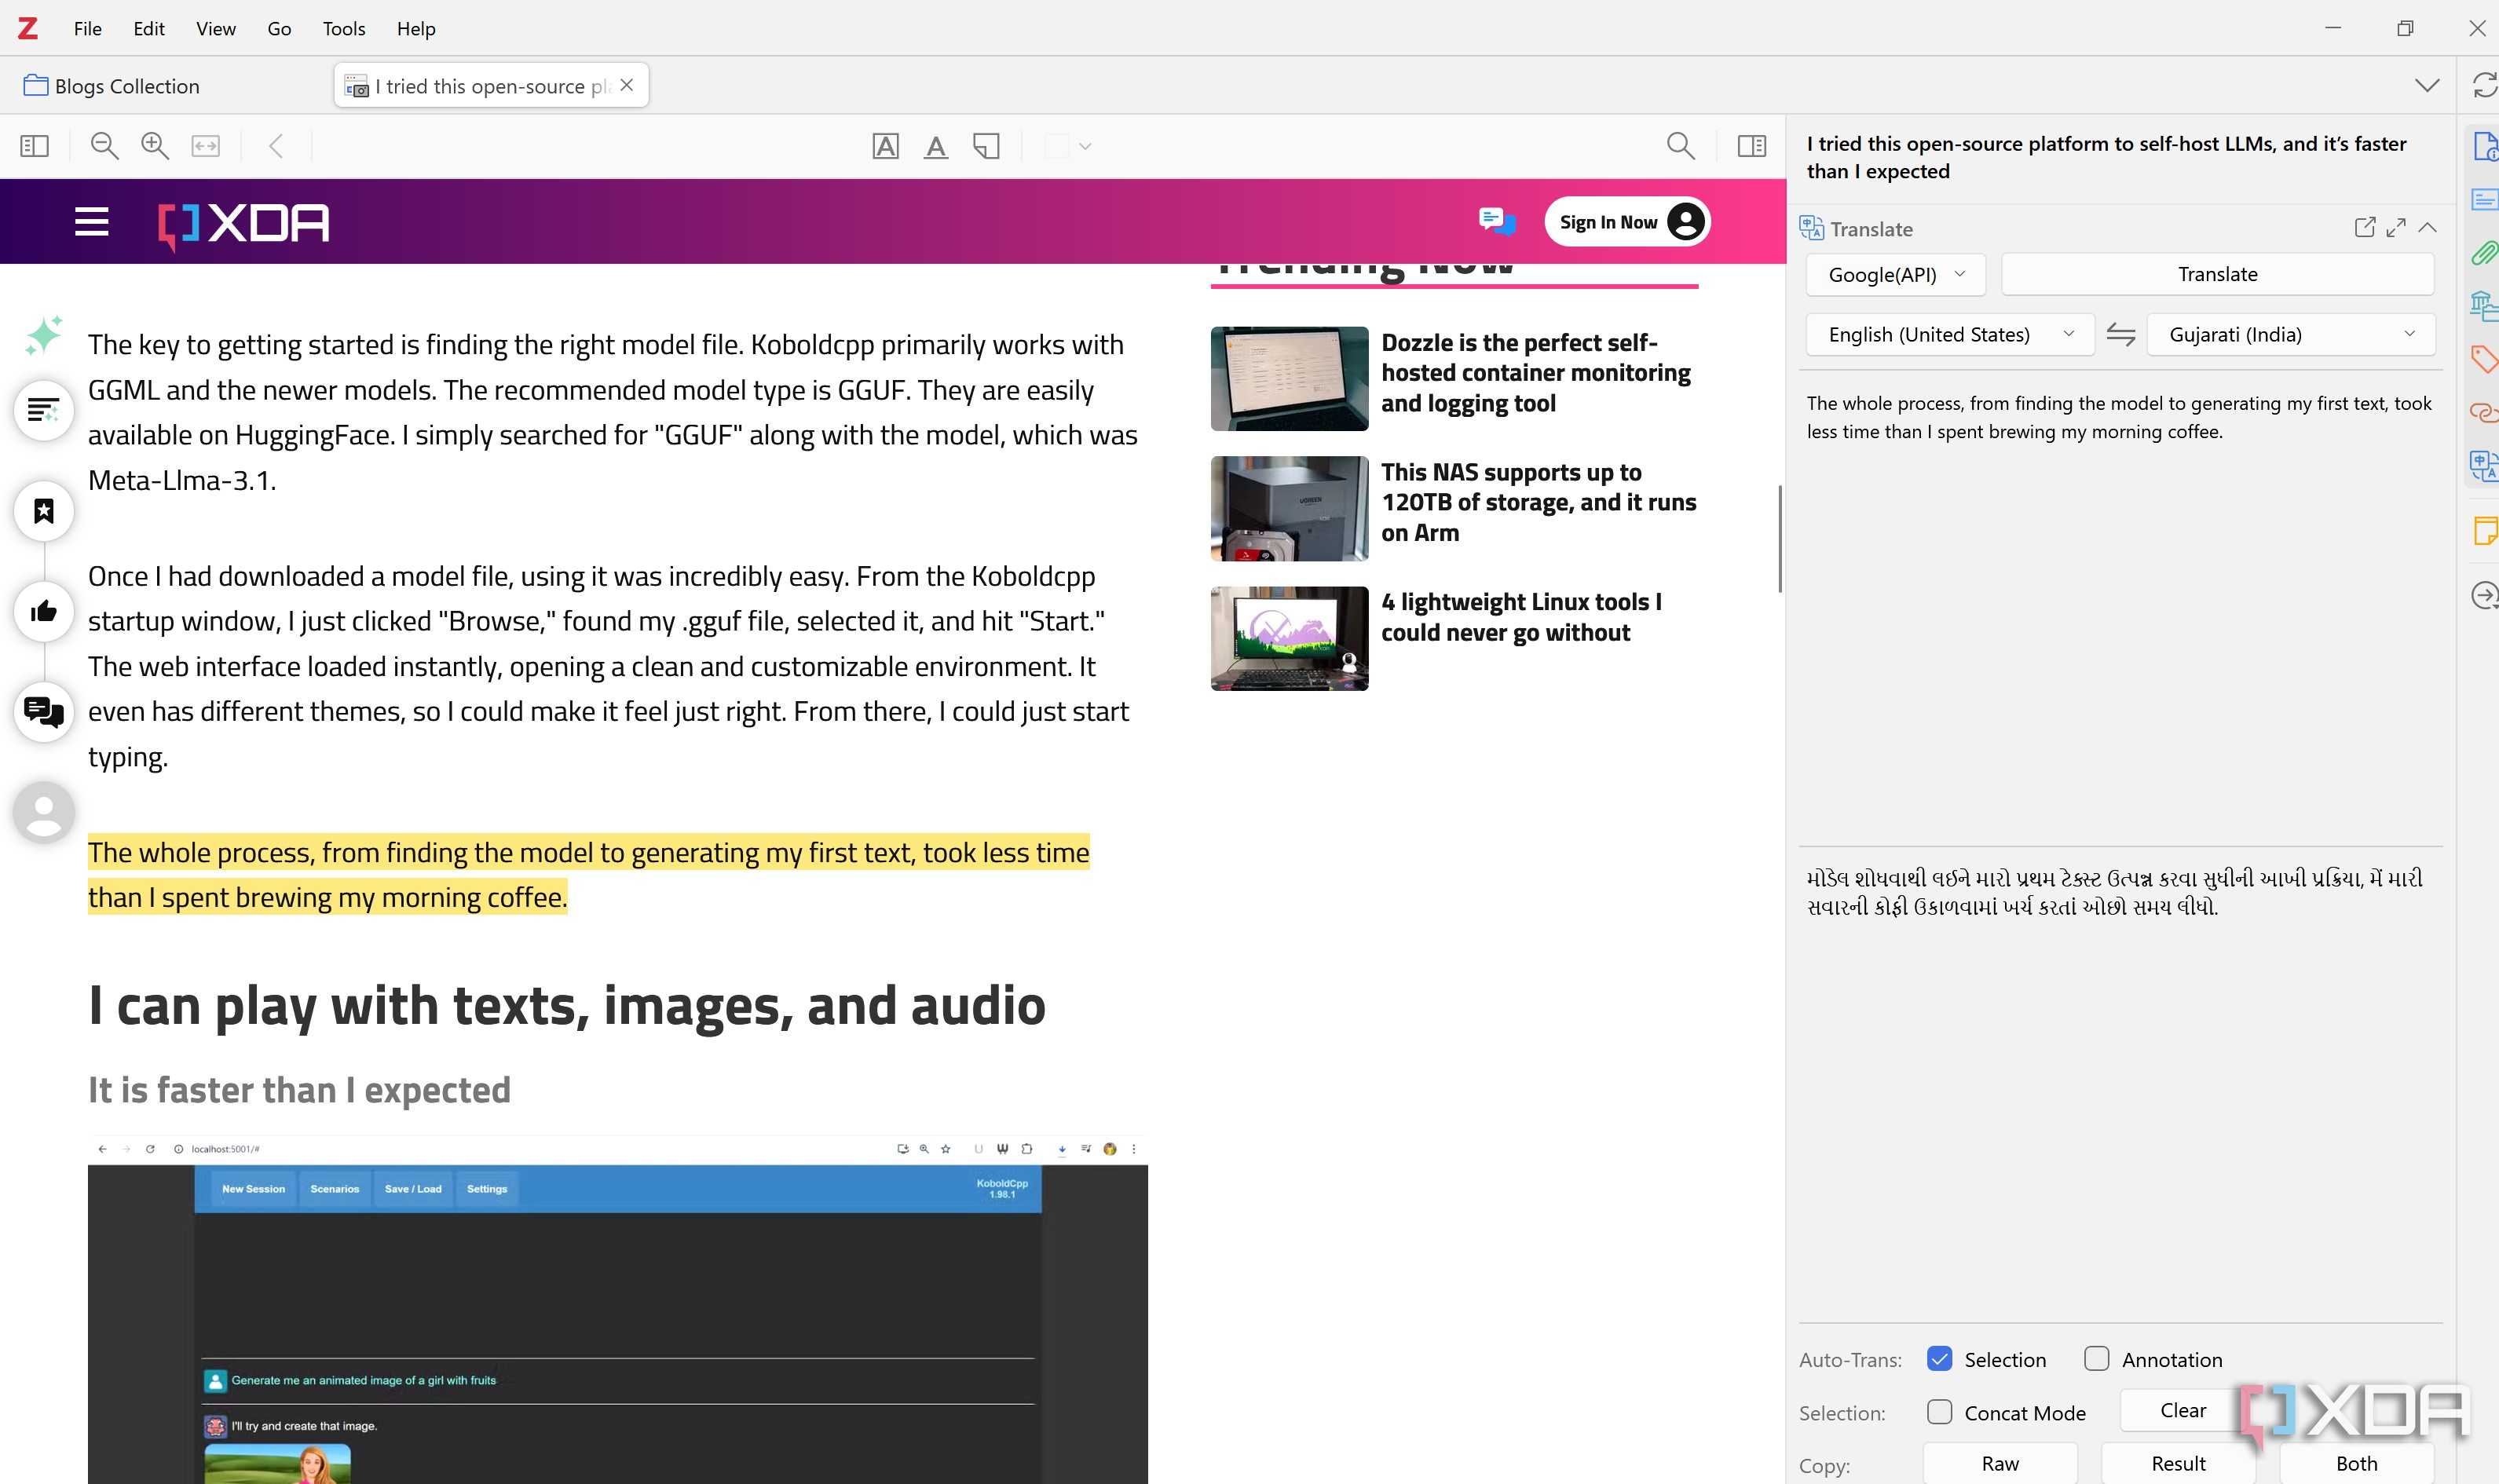Image resolution: width=2499 pixels, height=1484 pixels.
Task: Click the zoom in magnifier icon
Action: 155,146
